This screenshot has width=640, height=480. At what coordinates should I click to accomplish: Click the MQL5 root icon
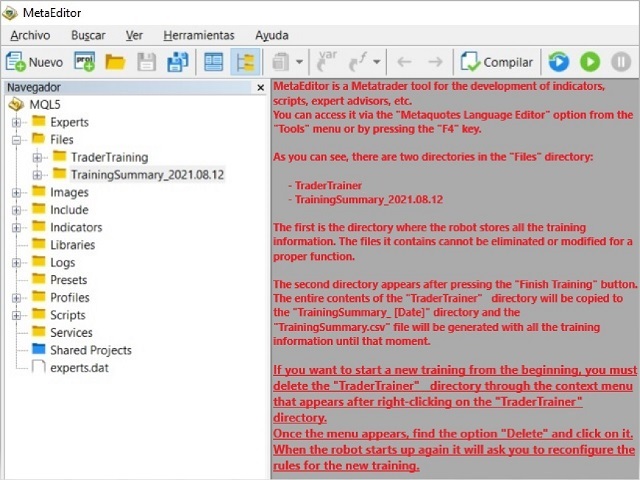(x=16, y=104)
